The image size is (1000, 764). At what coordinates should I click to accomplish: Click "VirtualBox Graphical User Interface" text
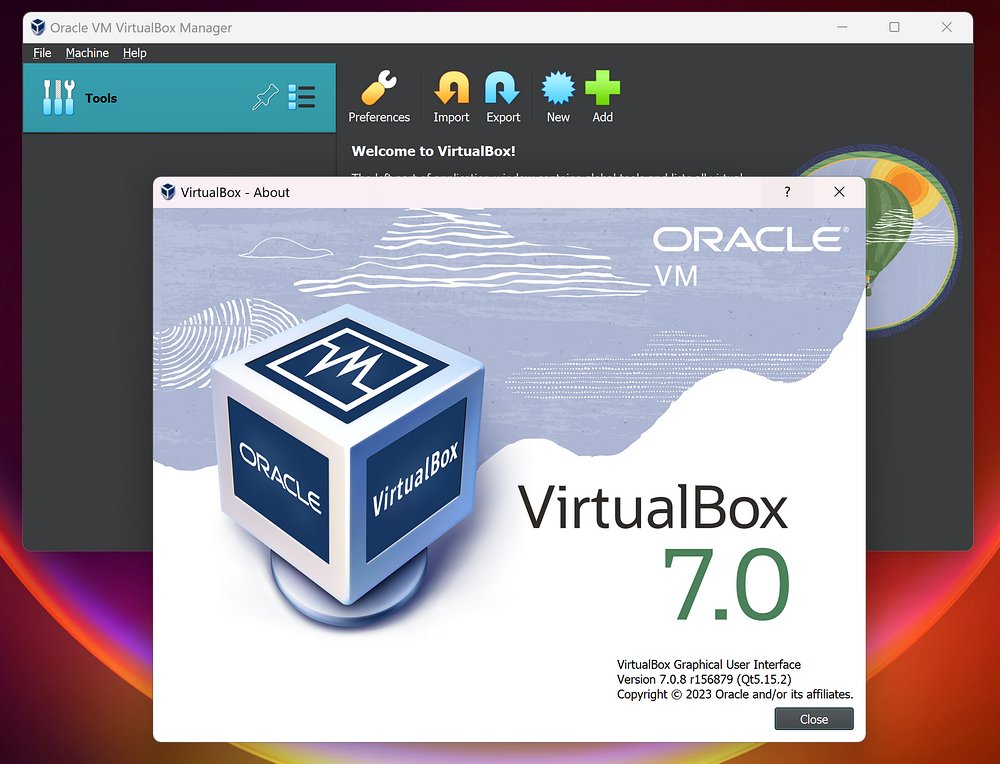pyautogui.click(x=709, y=665)
